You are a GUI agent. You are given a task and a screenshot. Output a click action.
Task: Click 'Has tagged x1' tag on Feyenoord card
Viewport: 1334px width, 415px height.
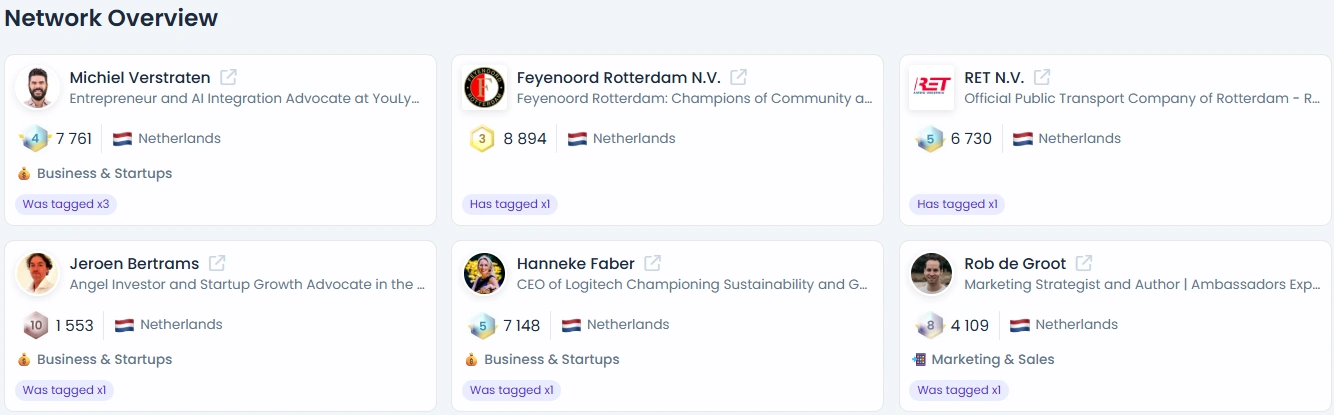tap(510, 204)
